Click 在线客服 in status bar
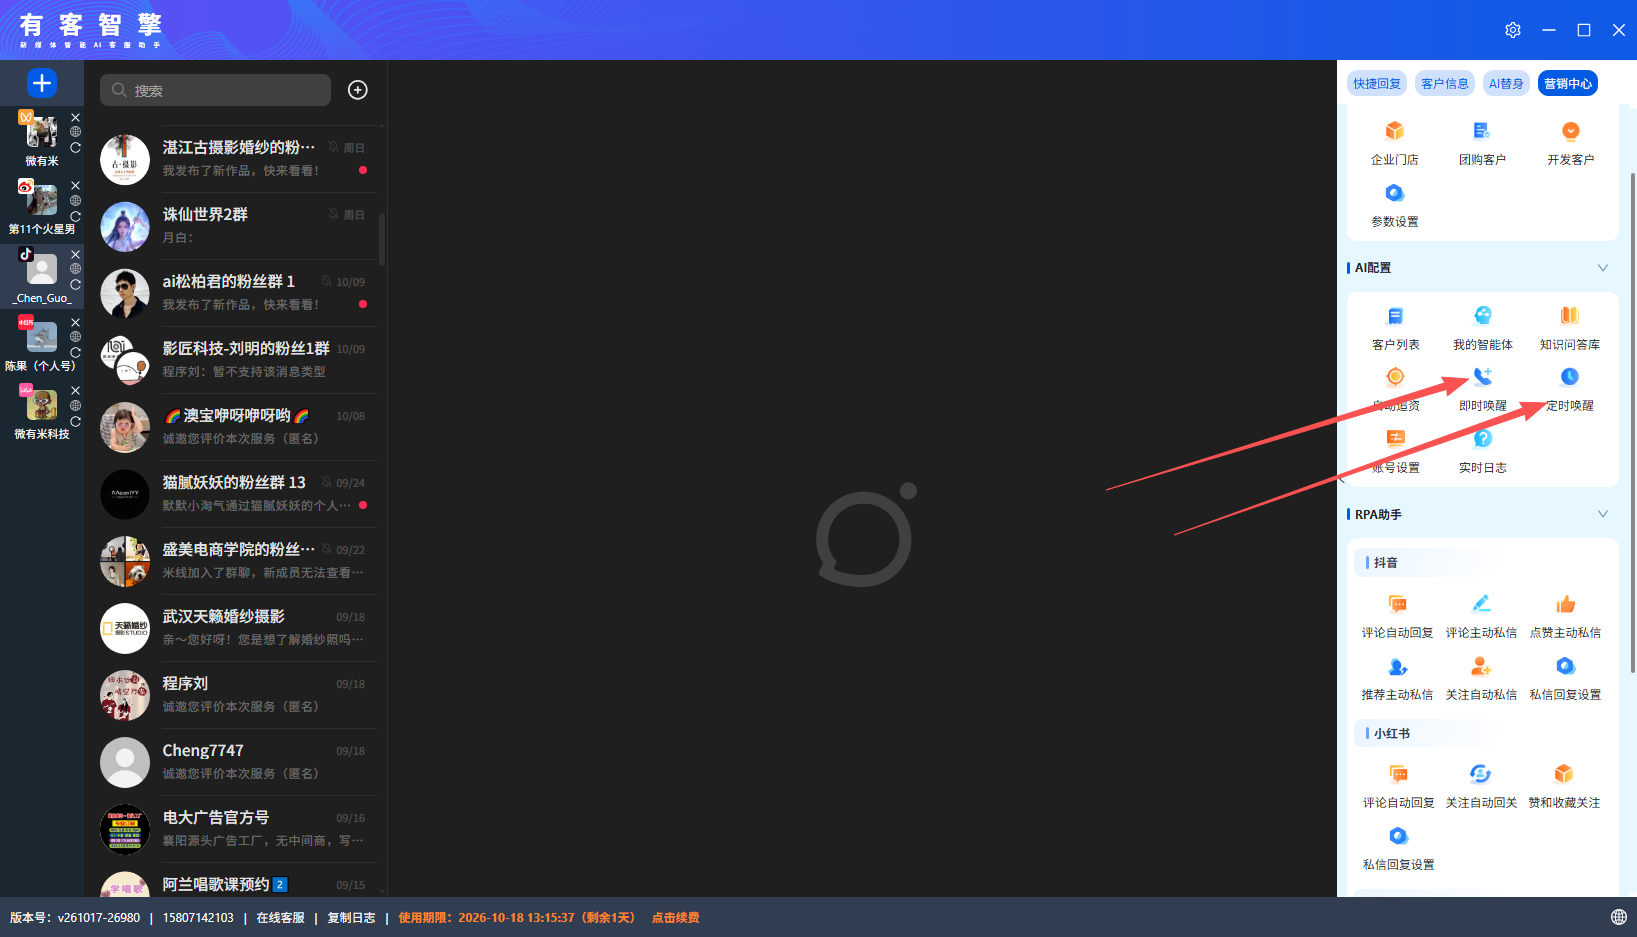 pos(280,918)
